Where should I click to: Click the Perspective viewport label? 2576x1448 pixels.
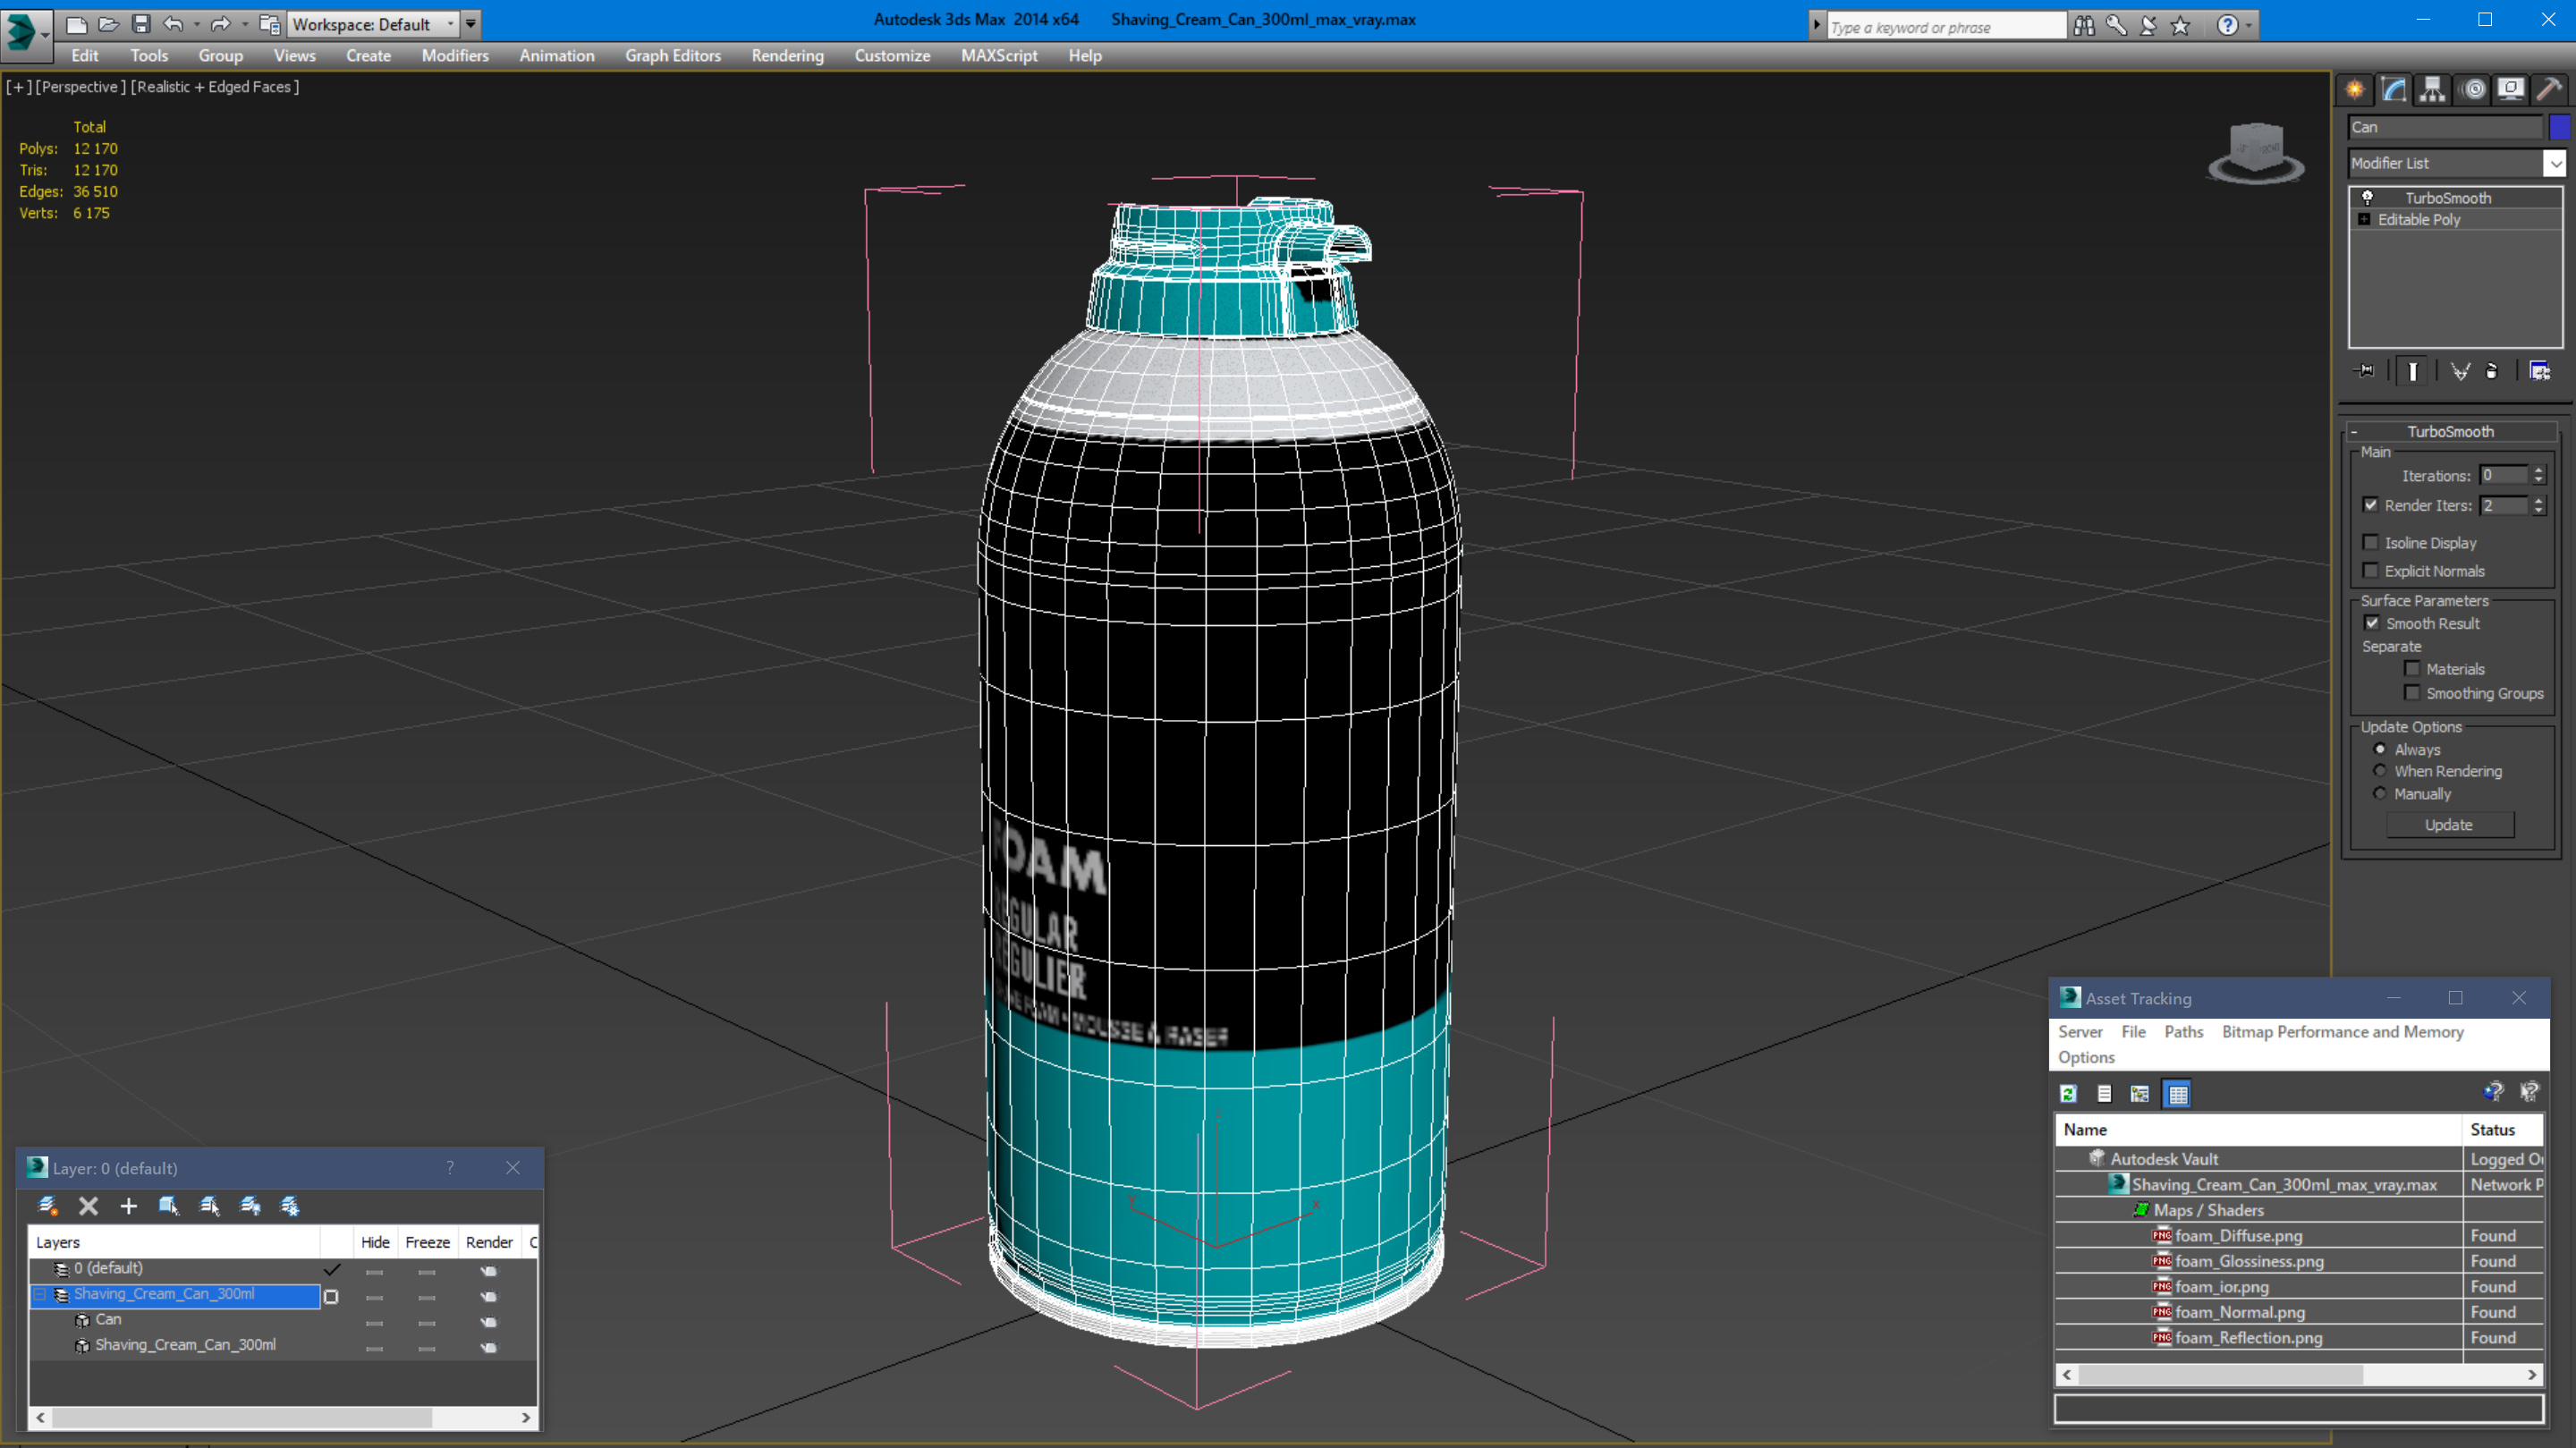[x=81, y=87]
